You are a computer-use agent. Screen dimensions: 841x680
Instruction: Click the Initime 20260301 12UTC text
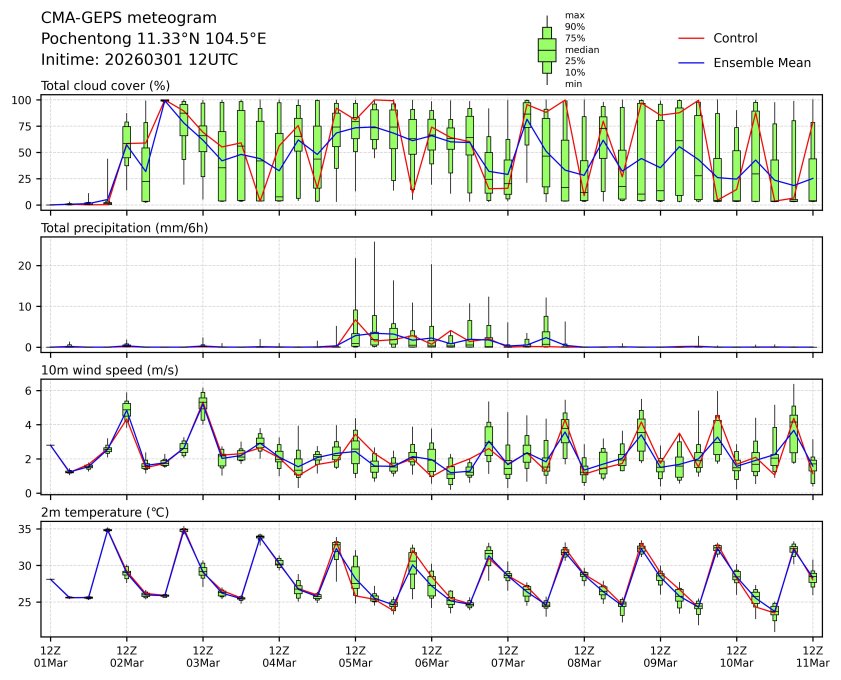coord(139,59)
